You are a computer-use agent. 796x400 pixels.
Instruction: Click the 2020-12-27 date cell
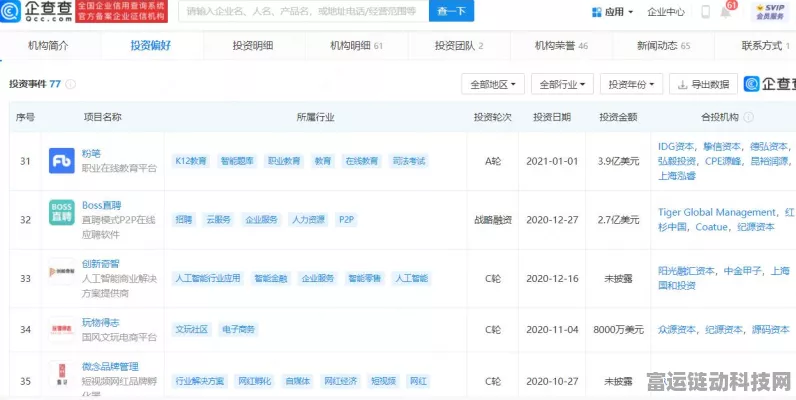(552, 220)
